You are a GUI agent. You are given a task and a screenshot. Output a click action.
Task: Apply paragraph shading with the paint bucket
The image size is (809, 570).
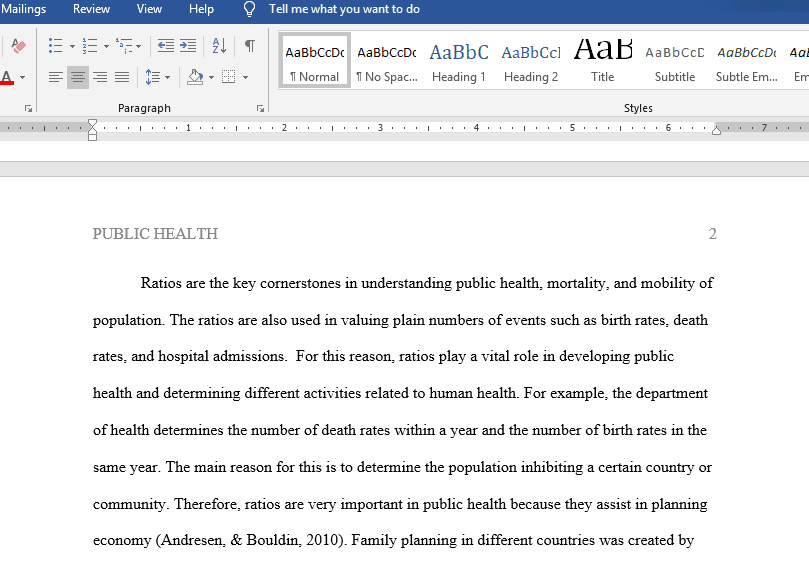pos(195,77)
